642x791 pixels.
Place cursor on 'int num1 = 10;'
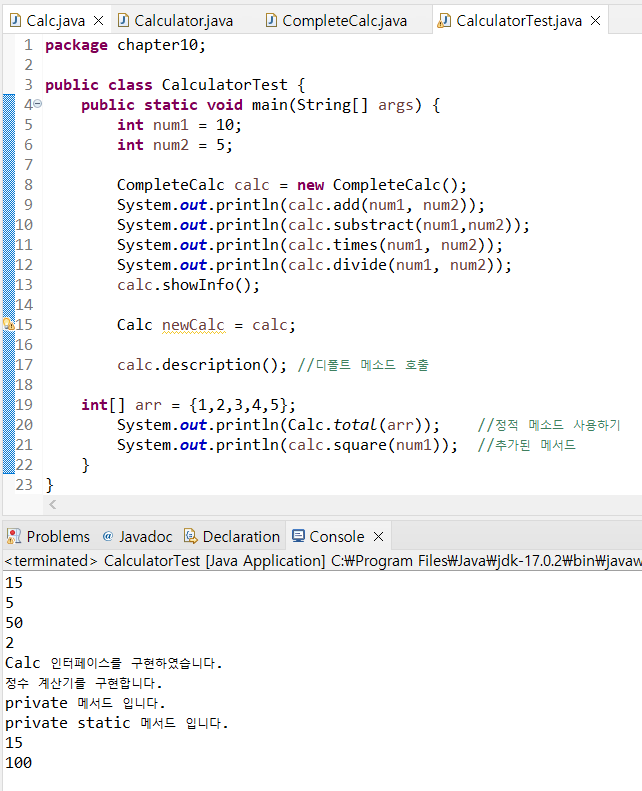click(180, 125)
